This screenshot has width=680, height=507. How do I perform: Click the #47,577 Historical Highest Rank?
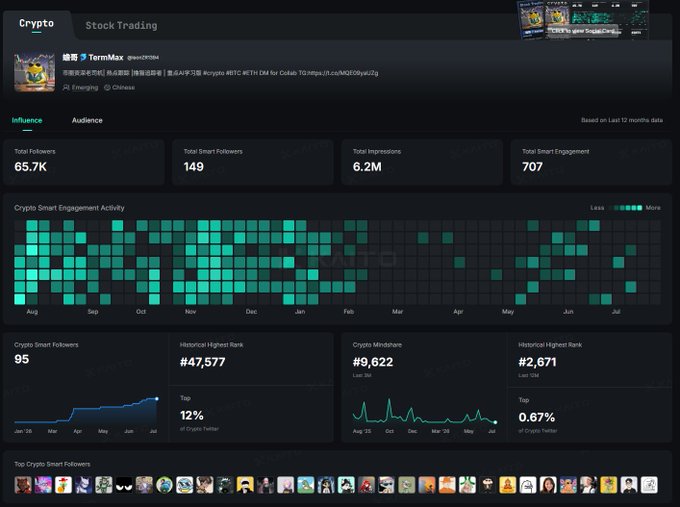pyautogui.click(x=203, y=362)
